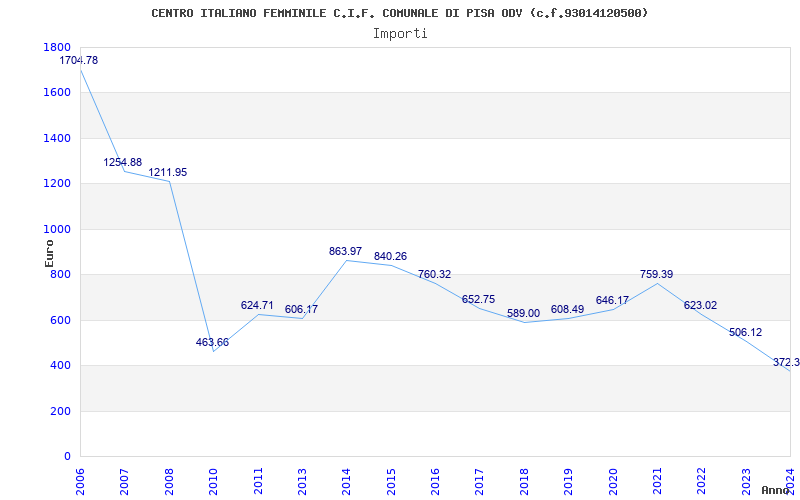Click the 800 y-axis tick label
The height and width of the screenshot is (500, 800).
(x=61, y=275)
